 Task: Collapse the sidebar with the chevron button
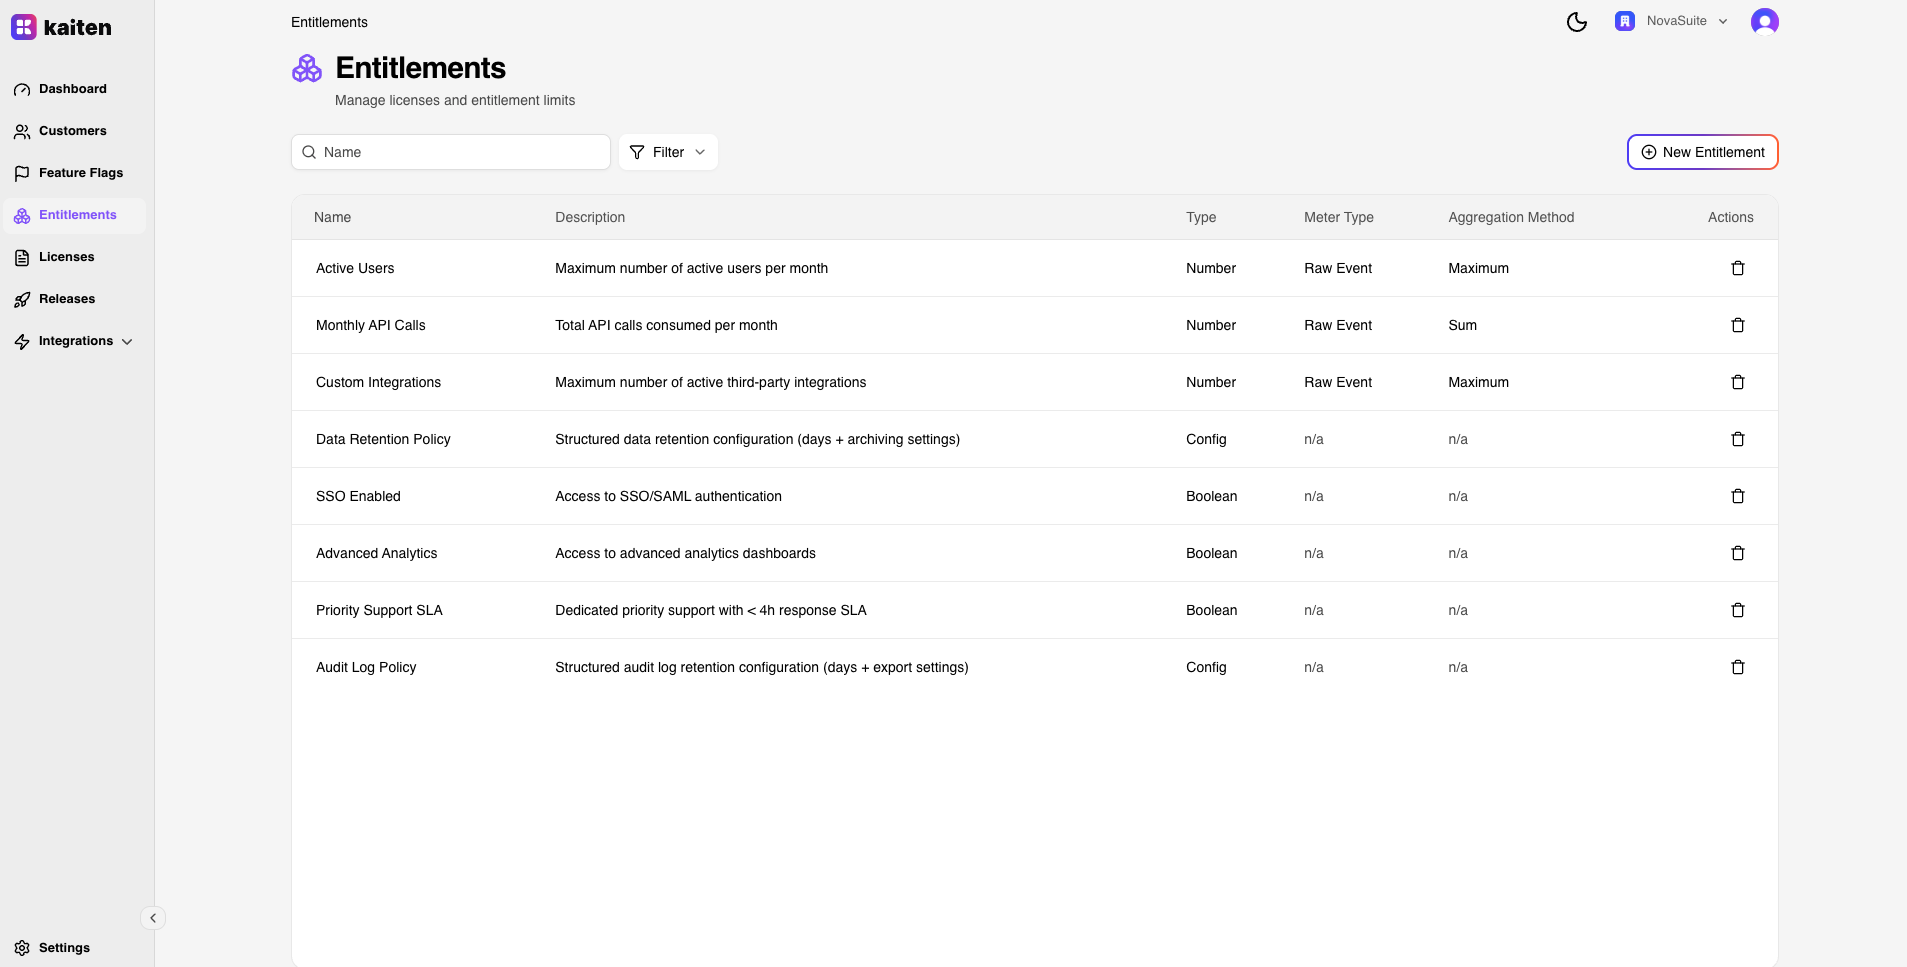coord(153,918)
